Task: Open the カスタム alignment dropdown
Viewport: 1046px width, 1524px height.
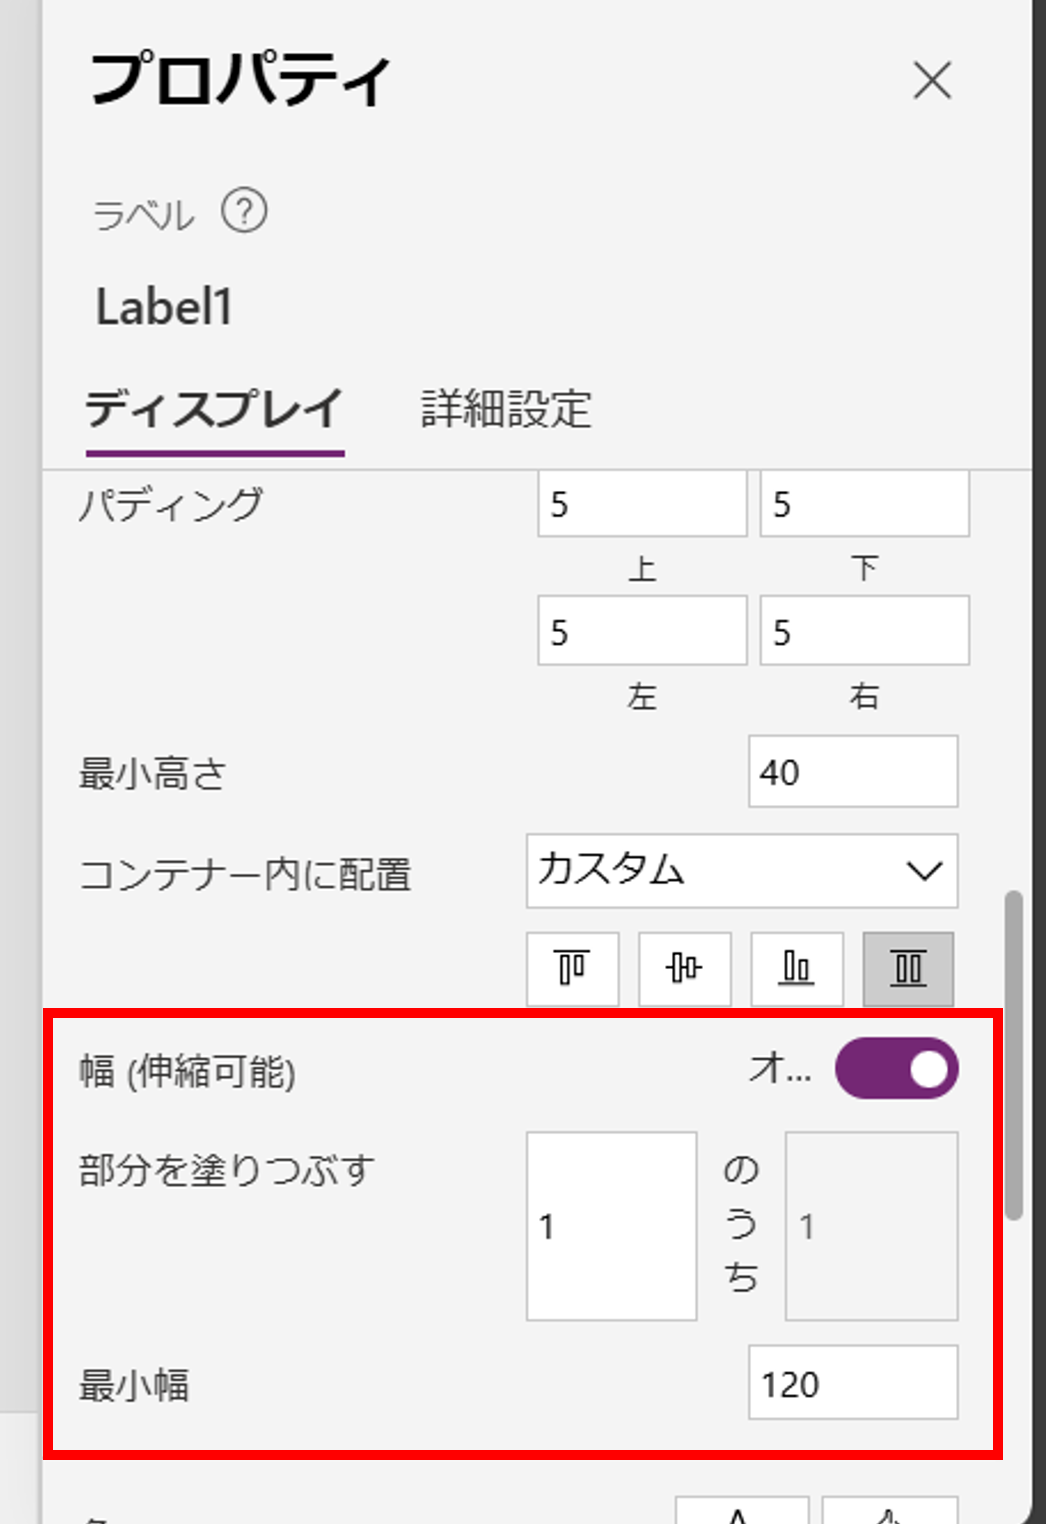Action: 742,871
